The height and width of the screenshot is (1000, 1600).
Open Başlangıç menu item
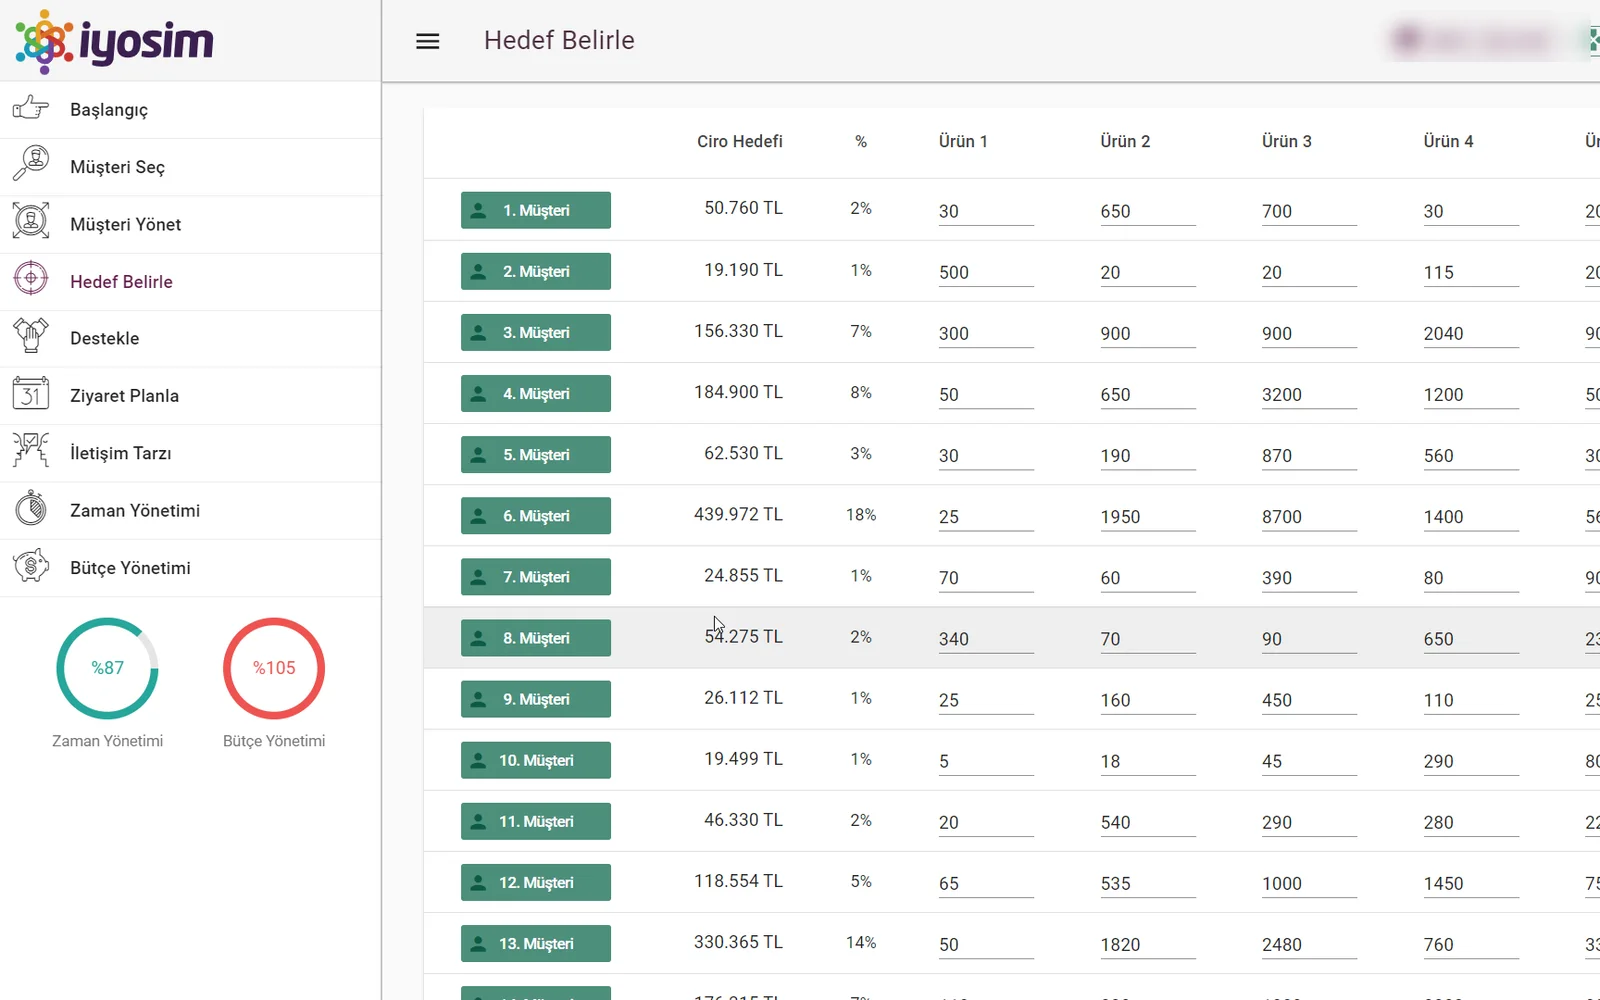point(190,110)
